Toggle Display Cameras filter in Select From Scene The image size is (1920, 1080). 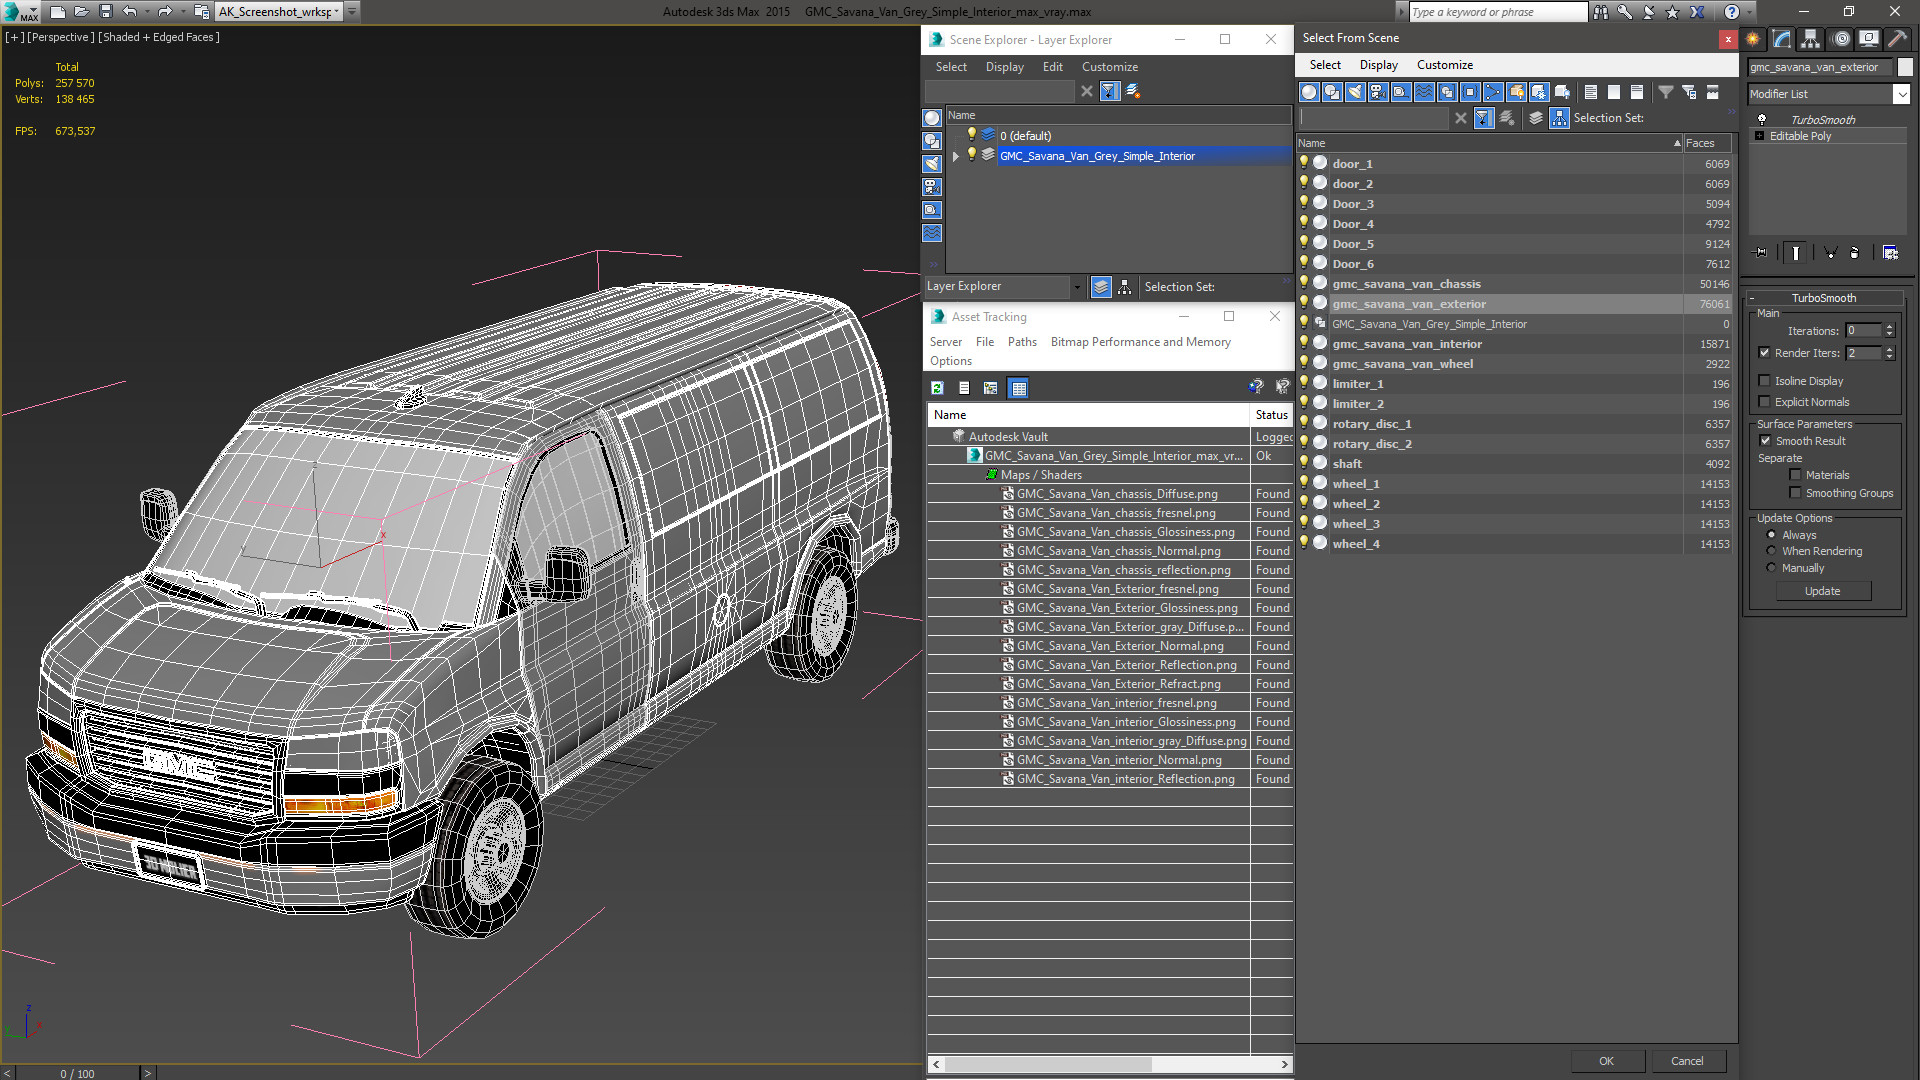[1378, 92]
